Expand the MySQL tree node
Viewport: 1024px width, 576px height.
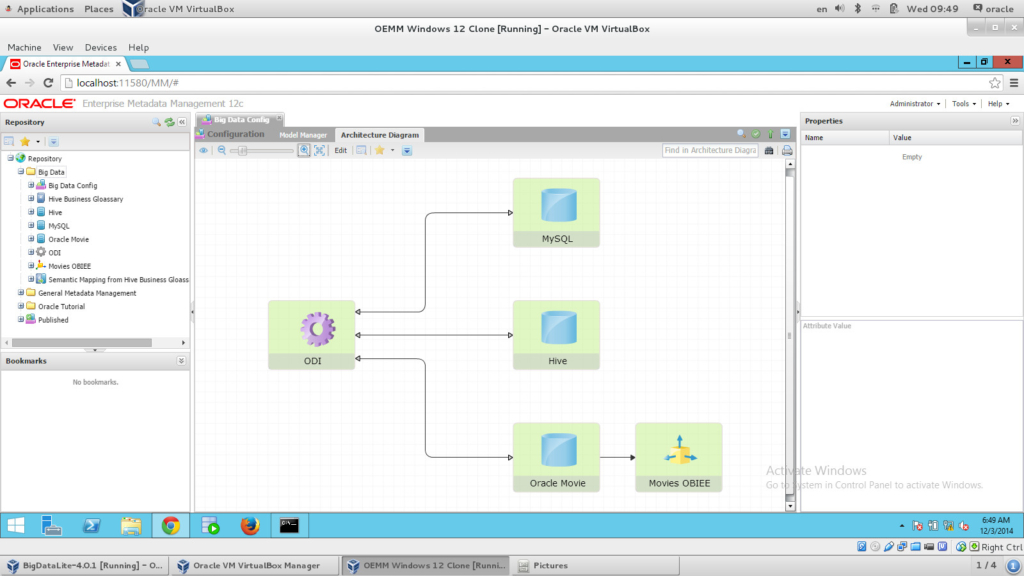tap(31, 225)
